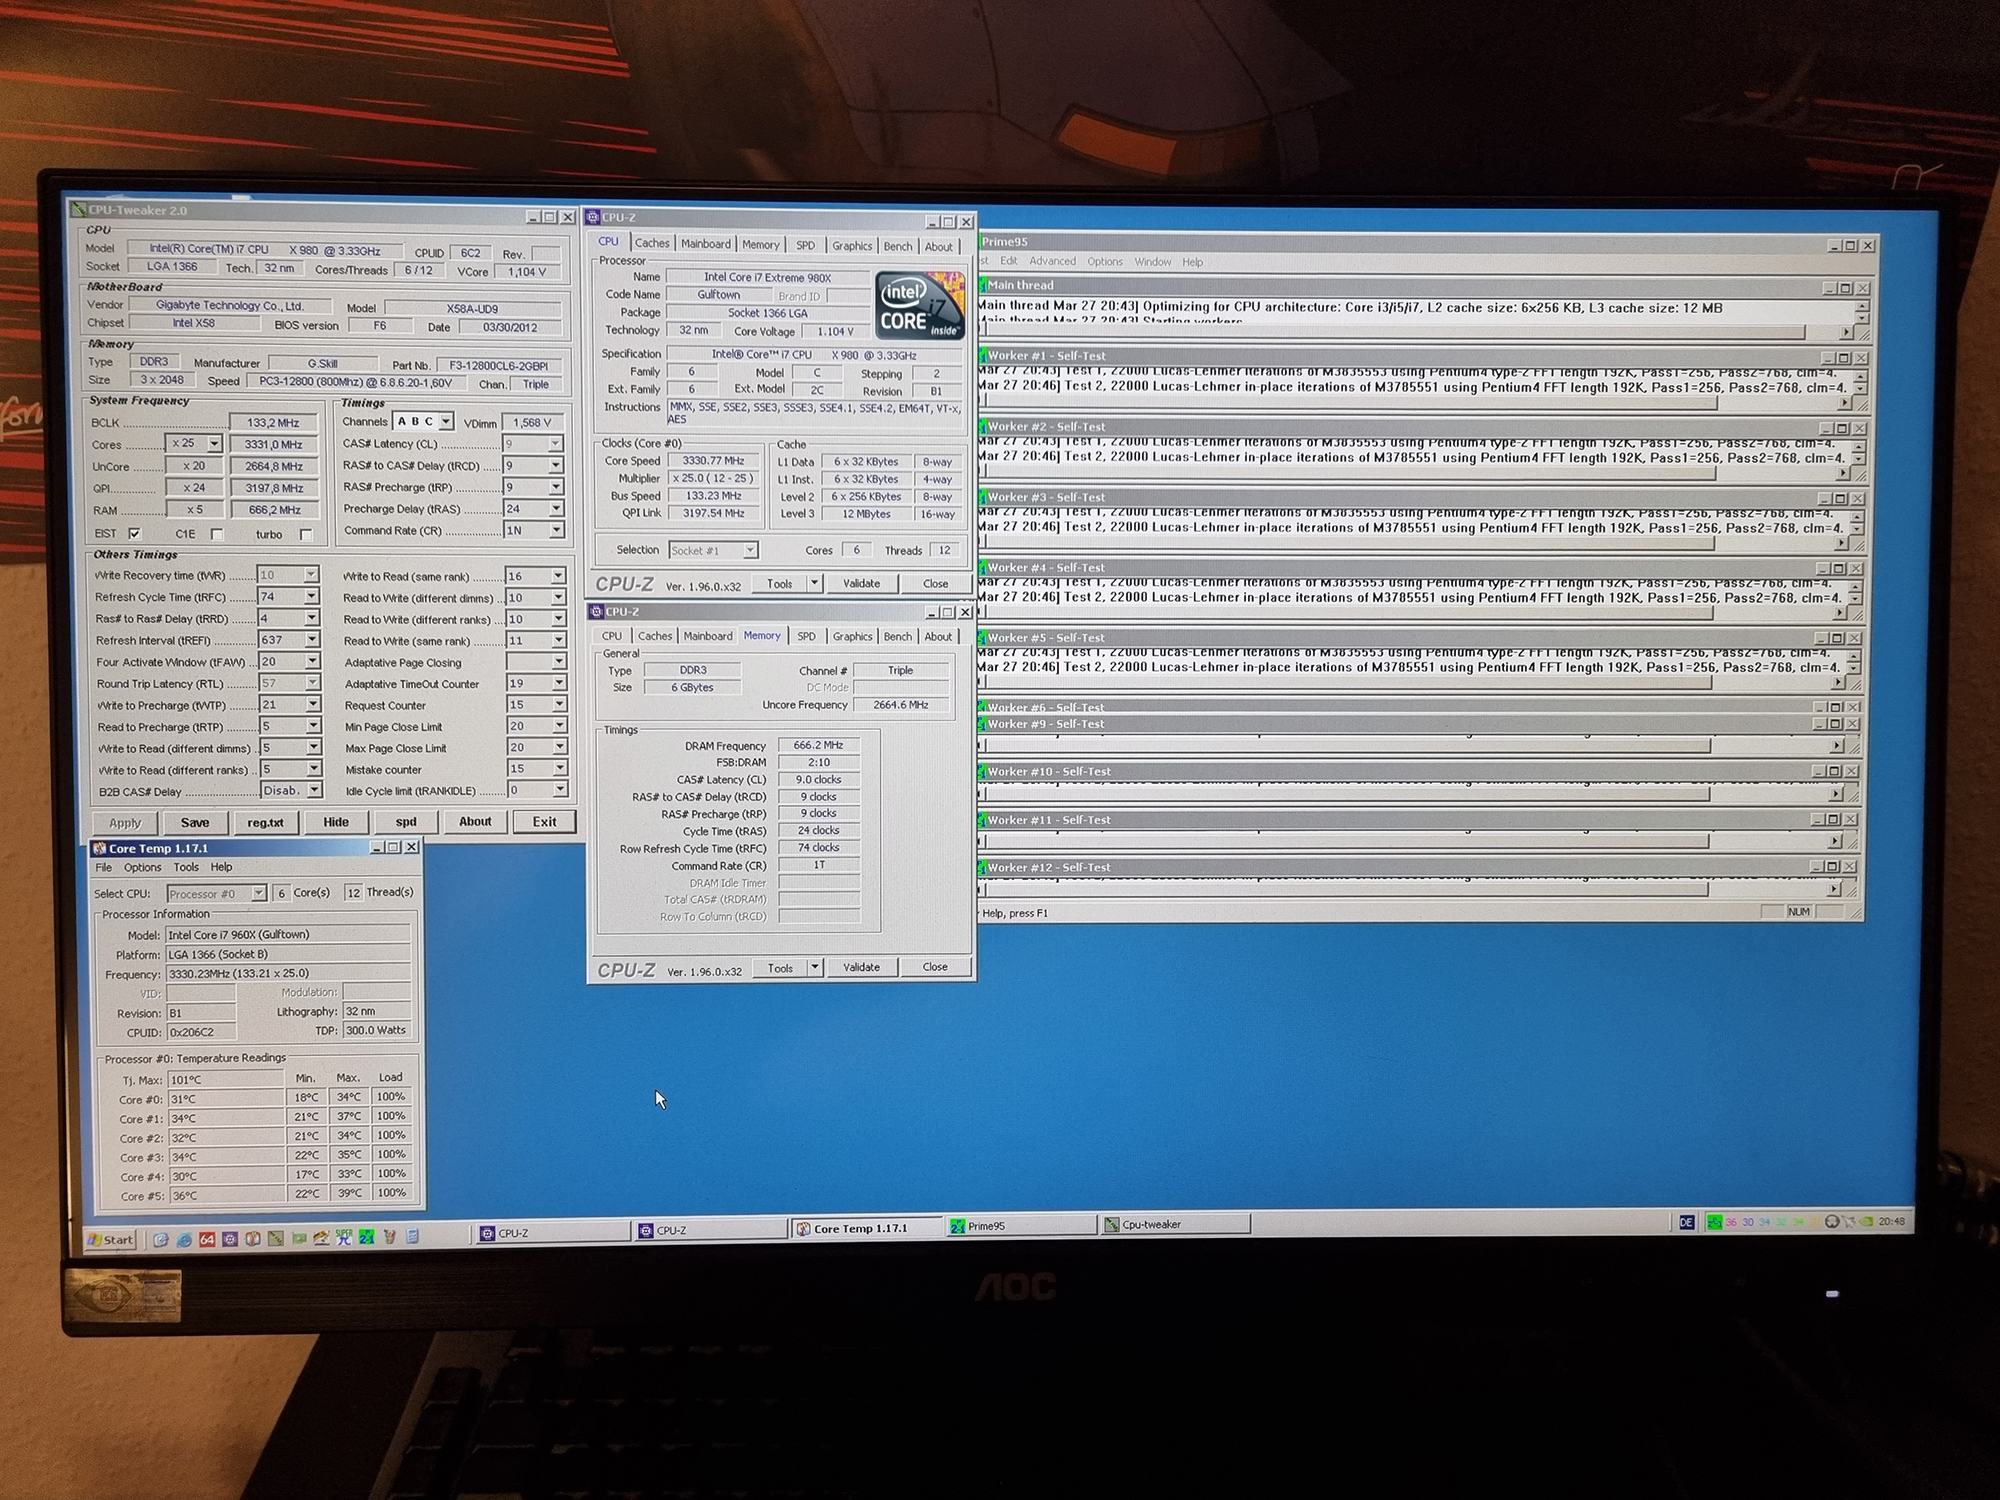Click Prime95 Main thread window icon
The height and width of the screenshot is (1500, 2000).
click(x=983, y=285)
